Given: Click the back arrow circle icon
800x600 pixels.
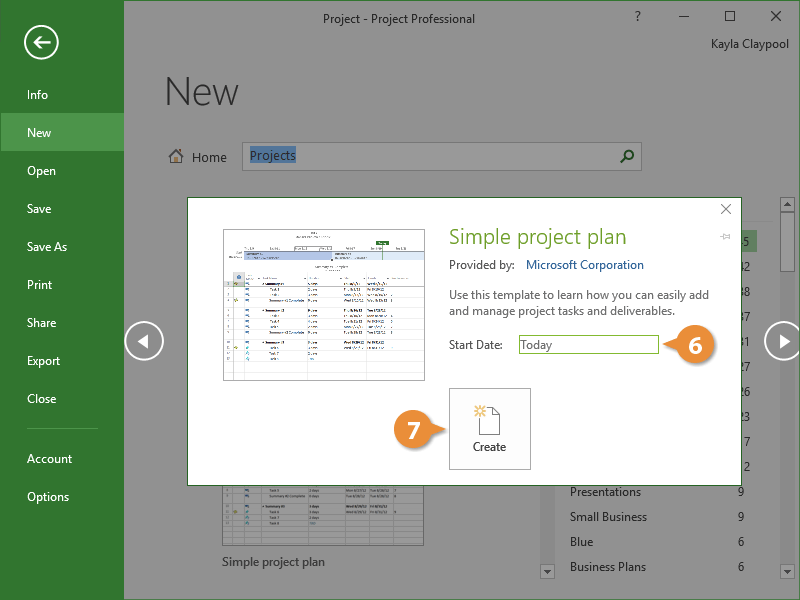Looking at the screenshot, I should (x=42, y=42).
